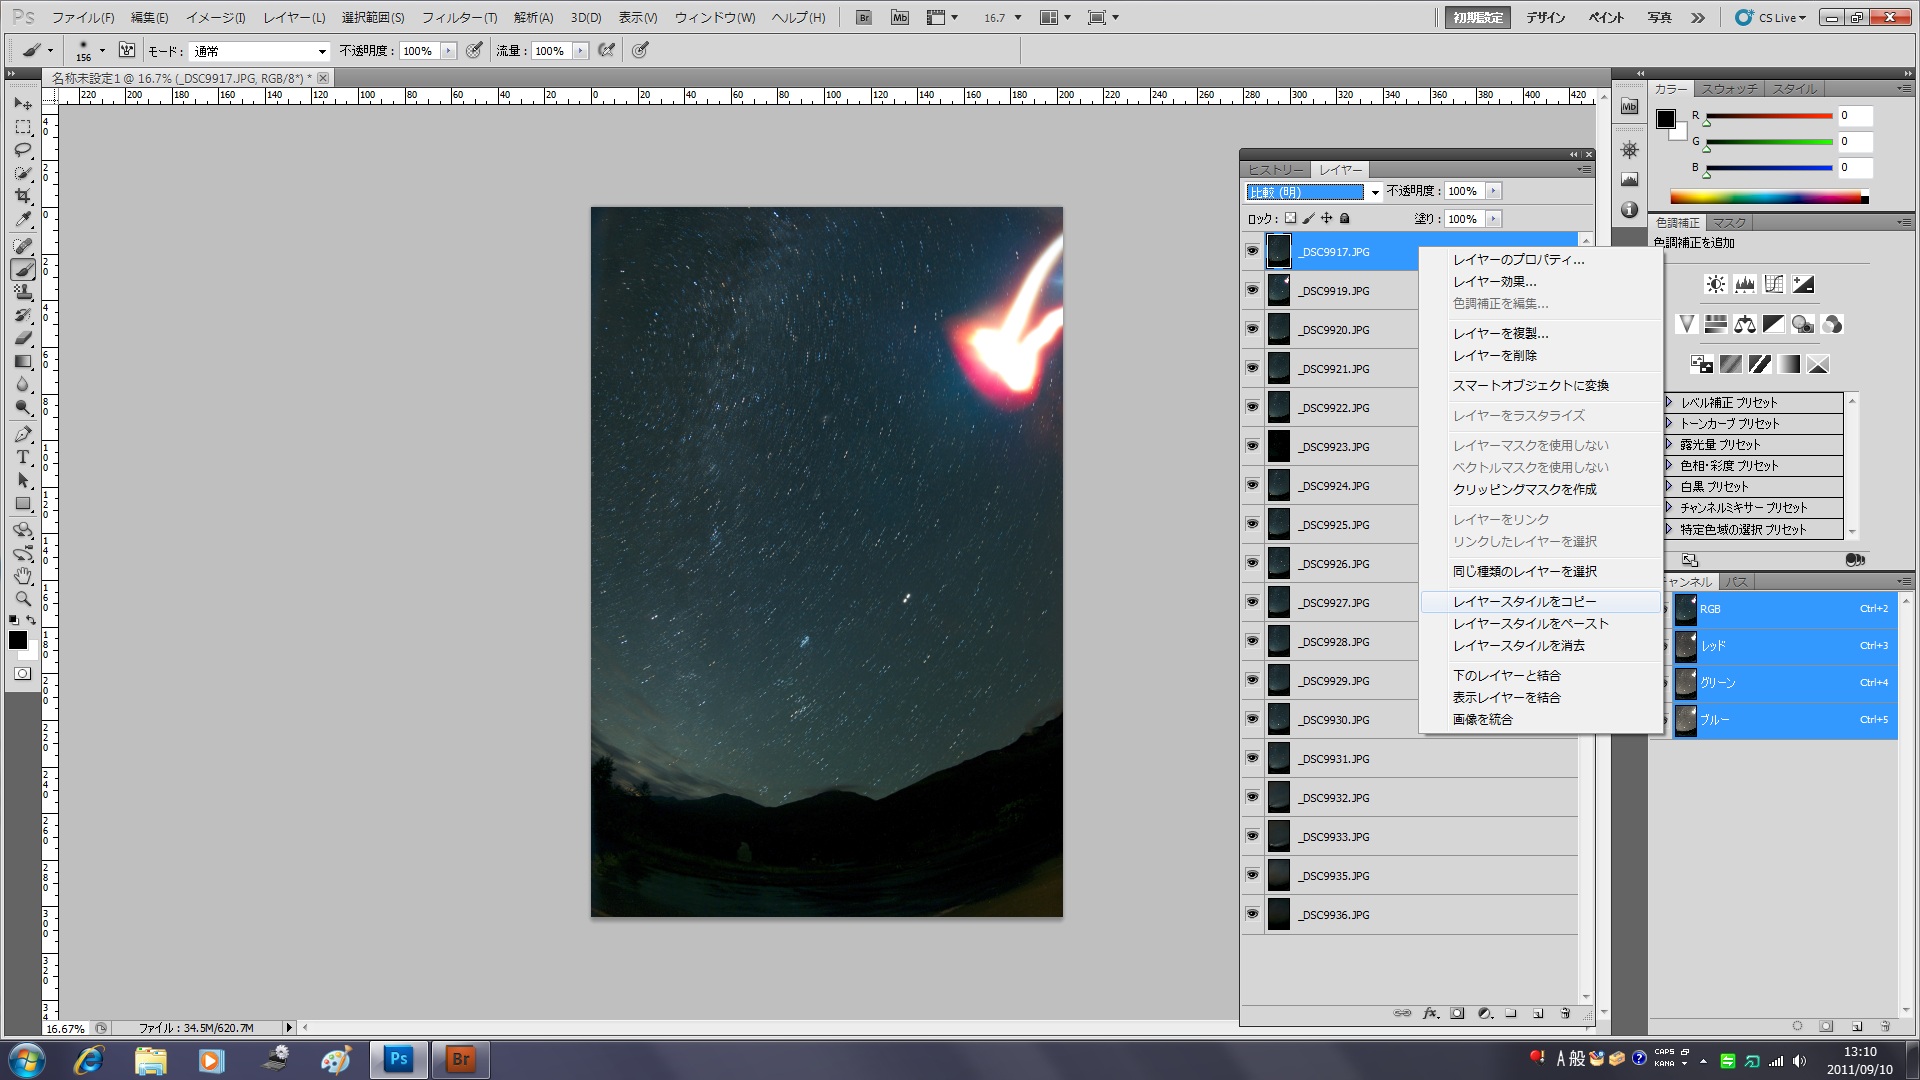Toggle visibility of _DSC9931.JPG layer
The height and width of the screenshot is (1080, 1920).
(1252, 758)
